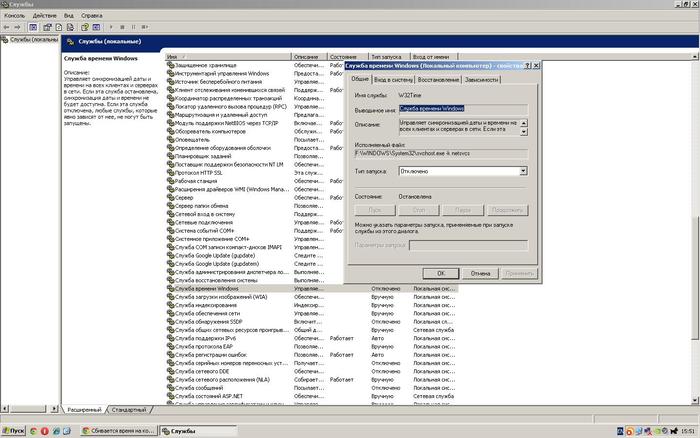Click the Windows 'Пуск' Start button in the taskbar

click(13, 431)
